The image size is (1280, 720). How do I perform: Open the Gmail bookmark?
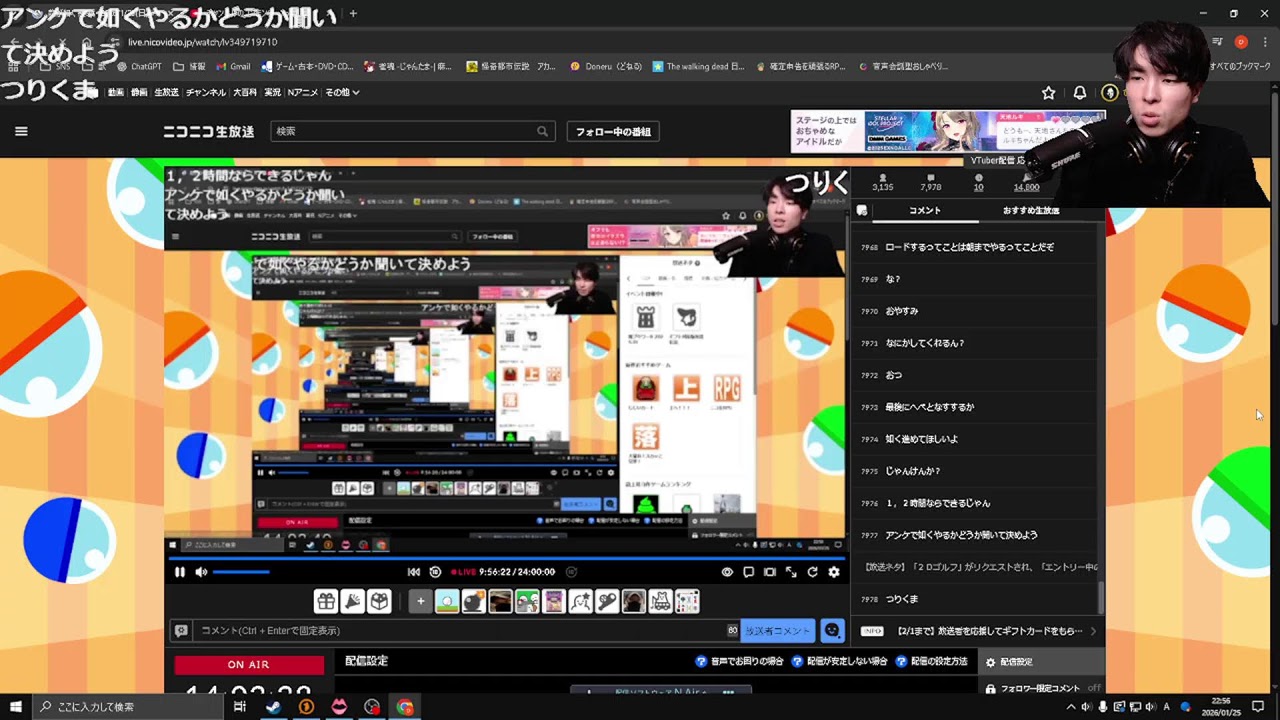click(232, 66)
